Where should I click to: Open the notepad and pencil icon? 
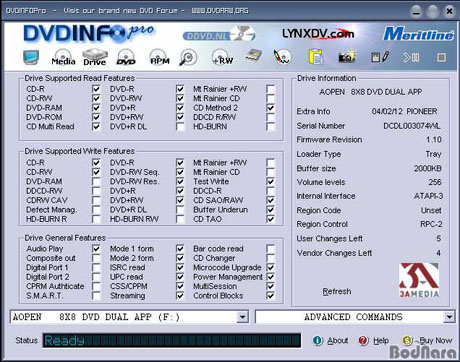coord(380,57)
